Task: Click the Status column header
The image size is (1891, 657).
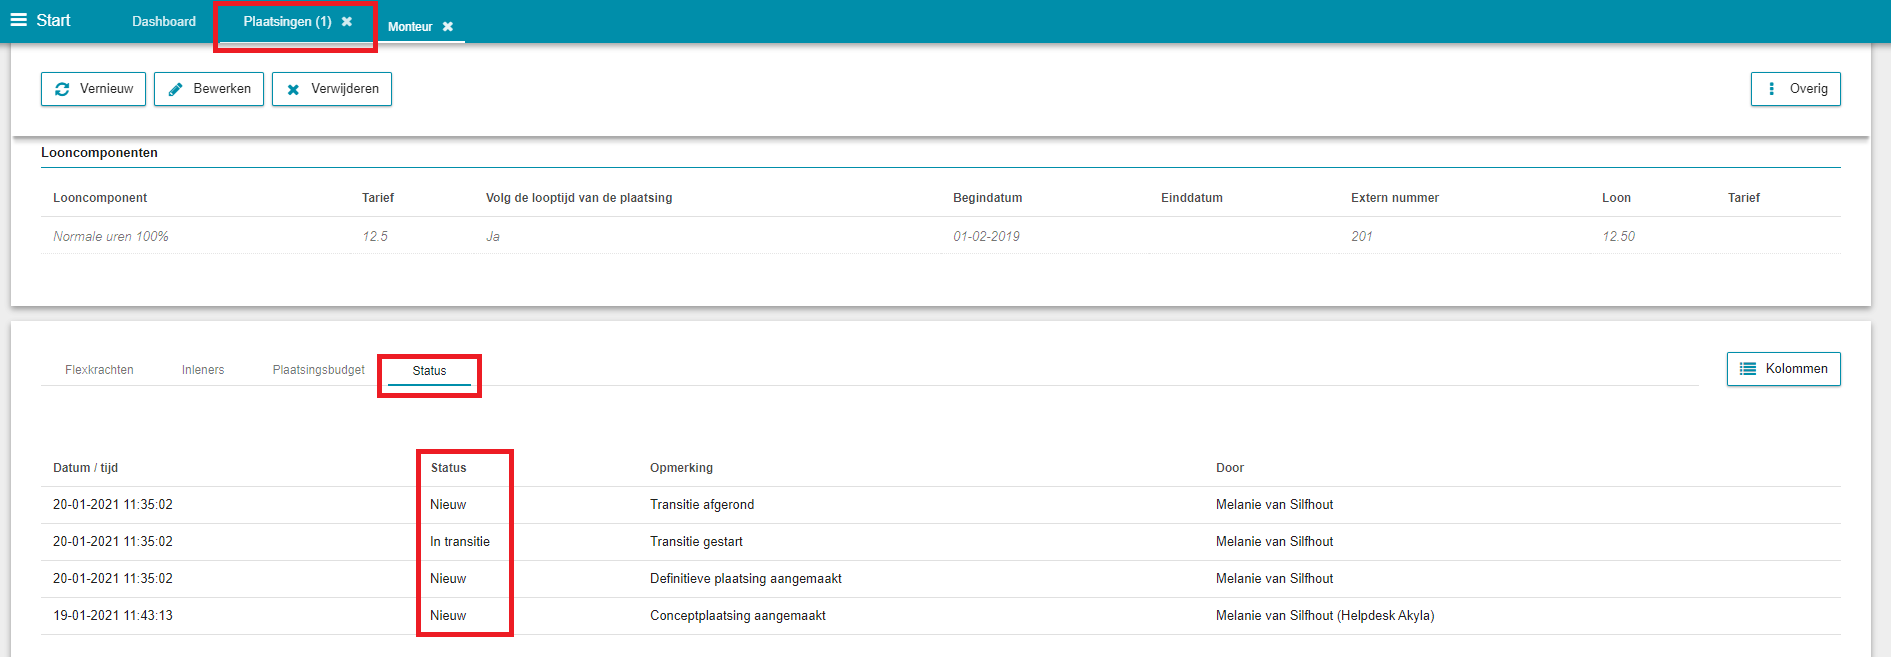Action: click(x=448, y=468)
